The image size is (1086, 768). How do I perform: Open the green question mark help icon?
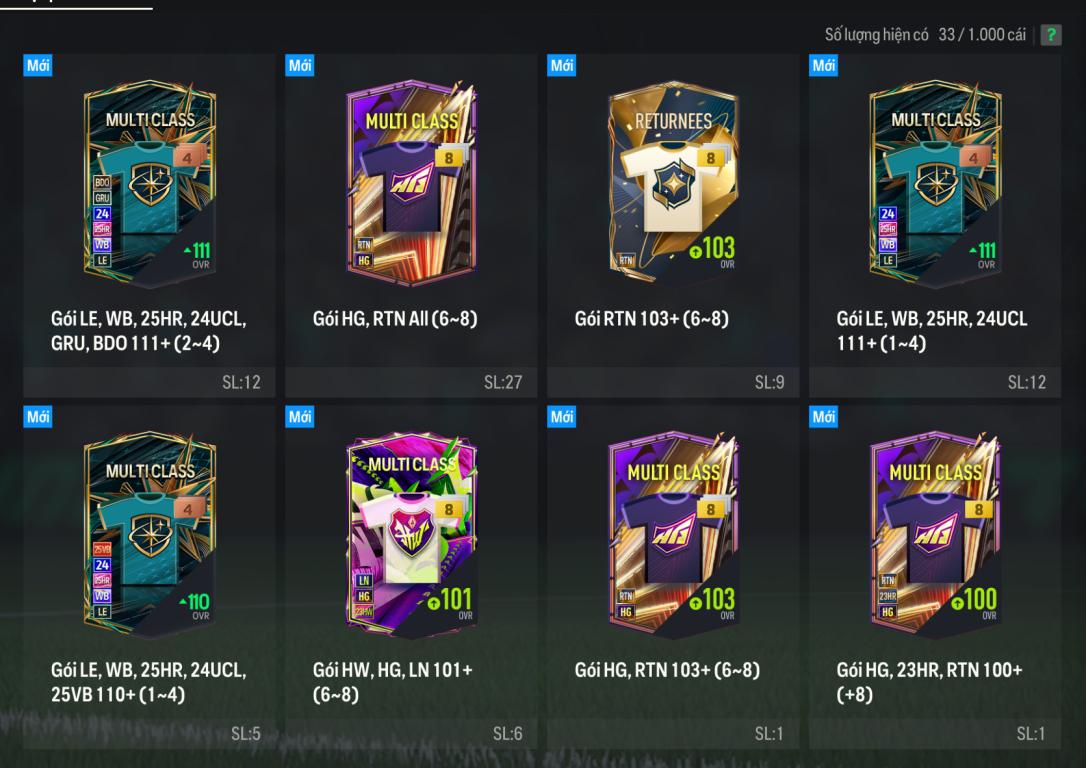click(1051, 35)
